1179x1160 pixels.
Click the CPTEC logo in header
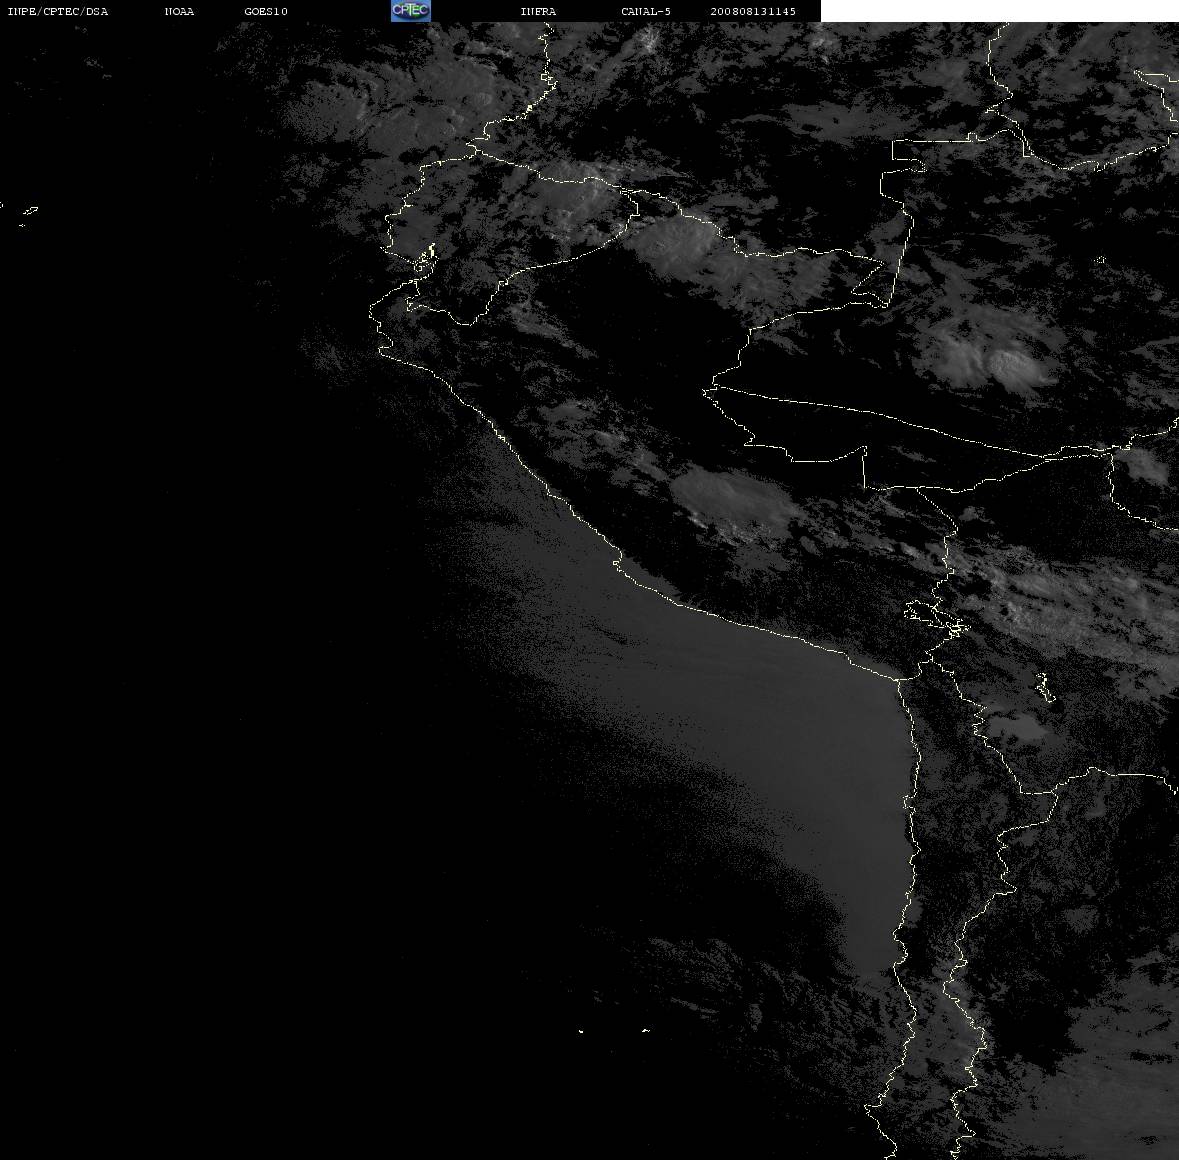point(411,11)
